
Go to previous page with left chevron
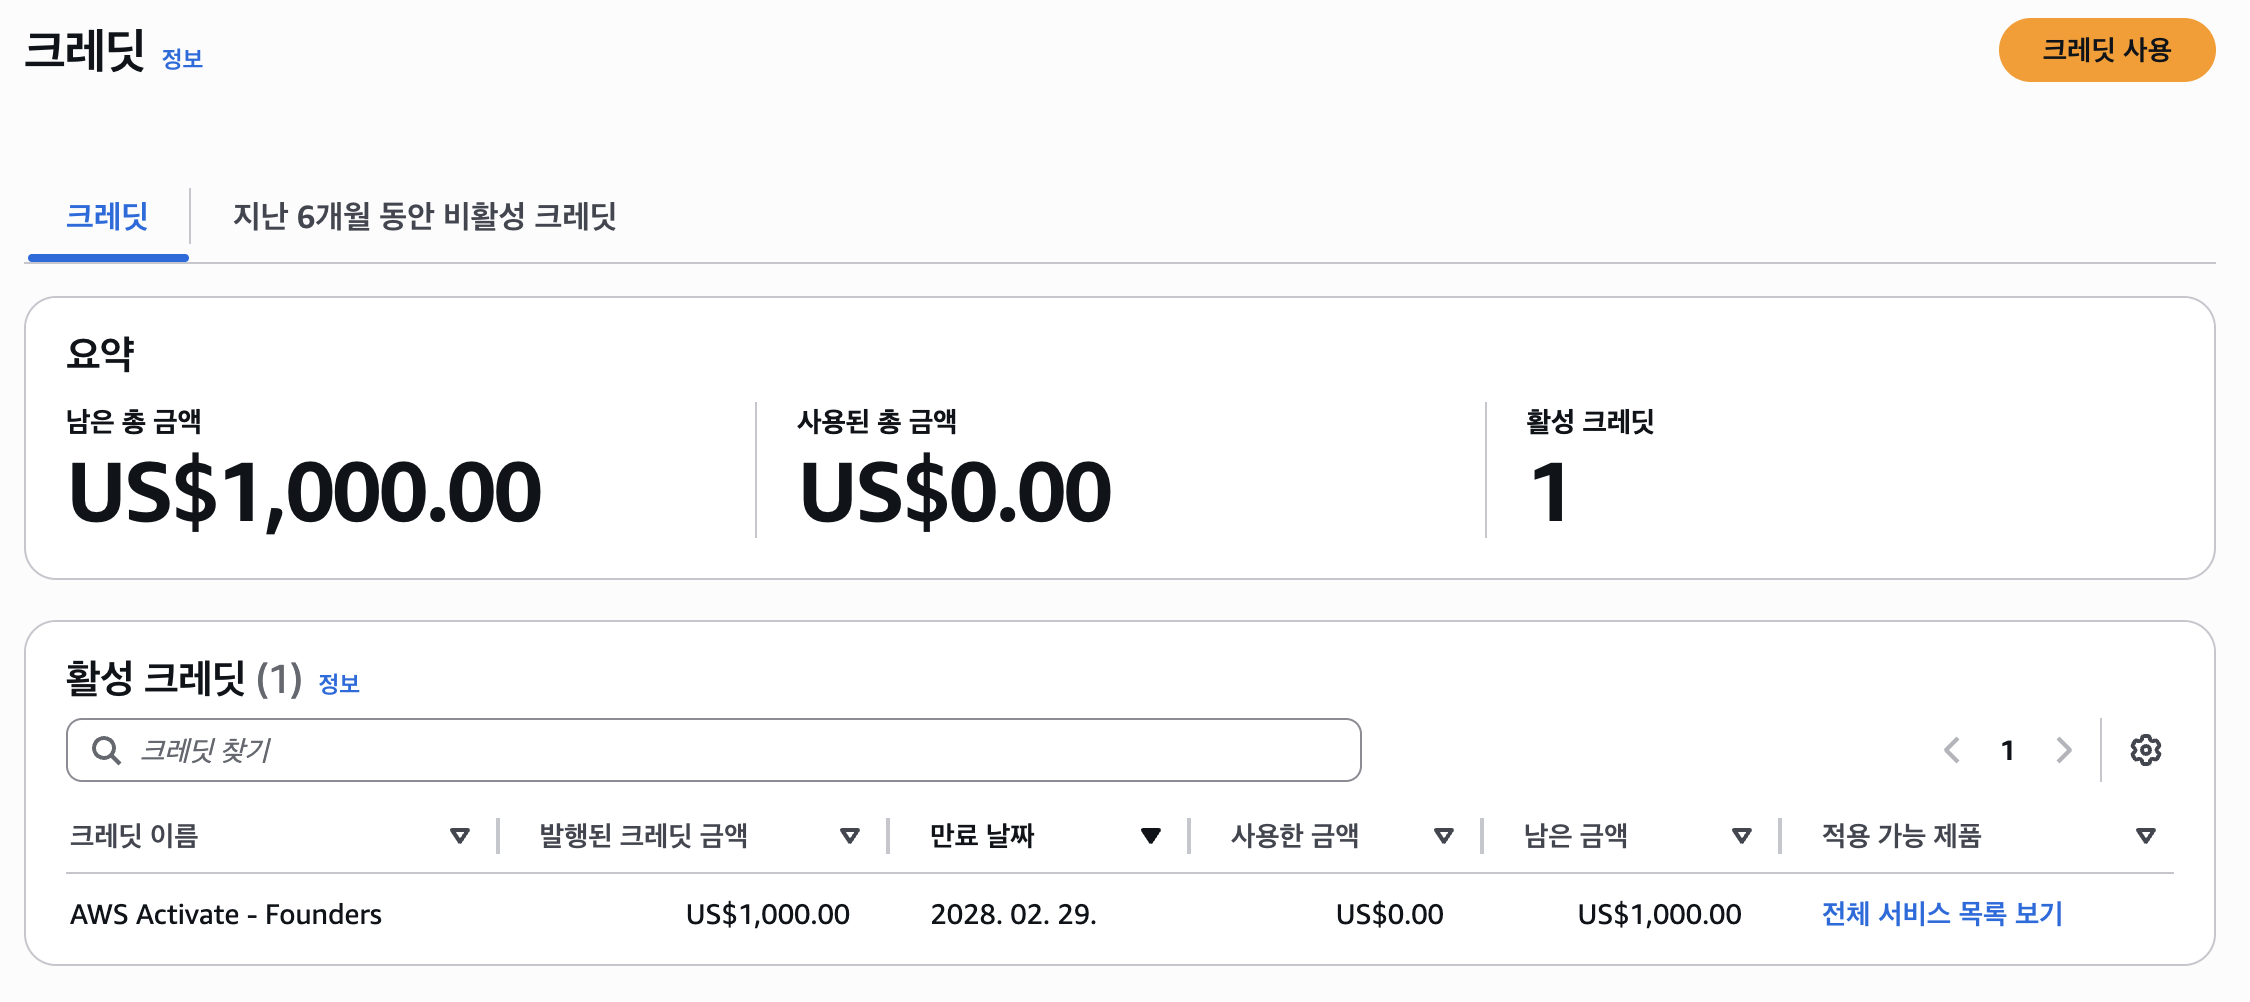[1951, 750]
